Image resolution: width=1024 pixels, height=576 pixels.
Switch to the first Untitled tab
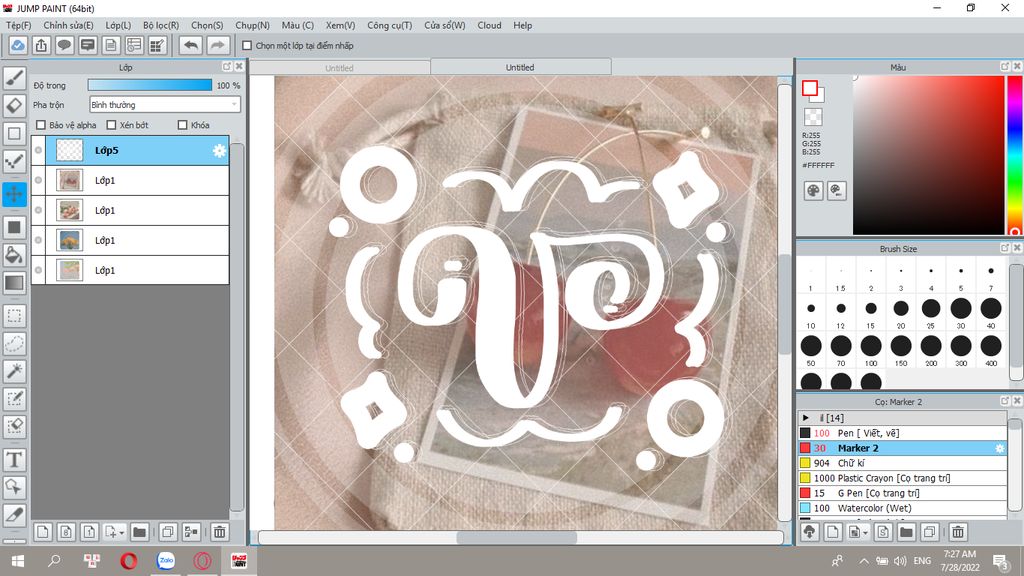pyautogui.click(x=340, y=67)
